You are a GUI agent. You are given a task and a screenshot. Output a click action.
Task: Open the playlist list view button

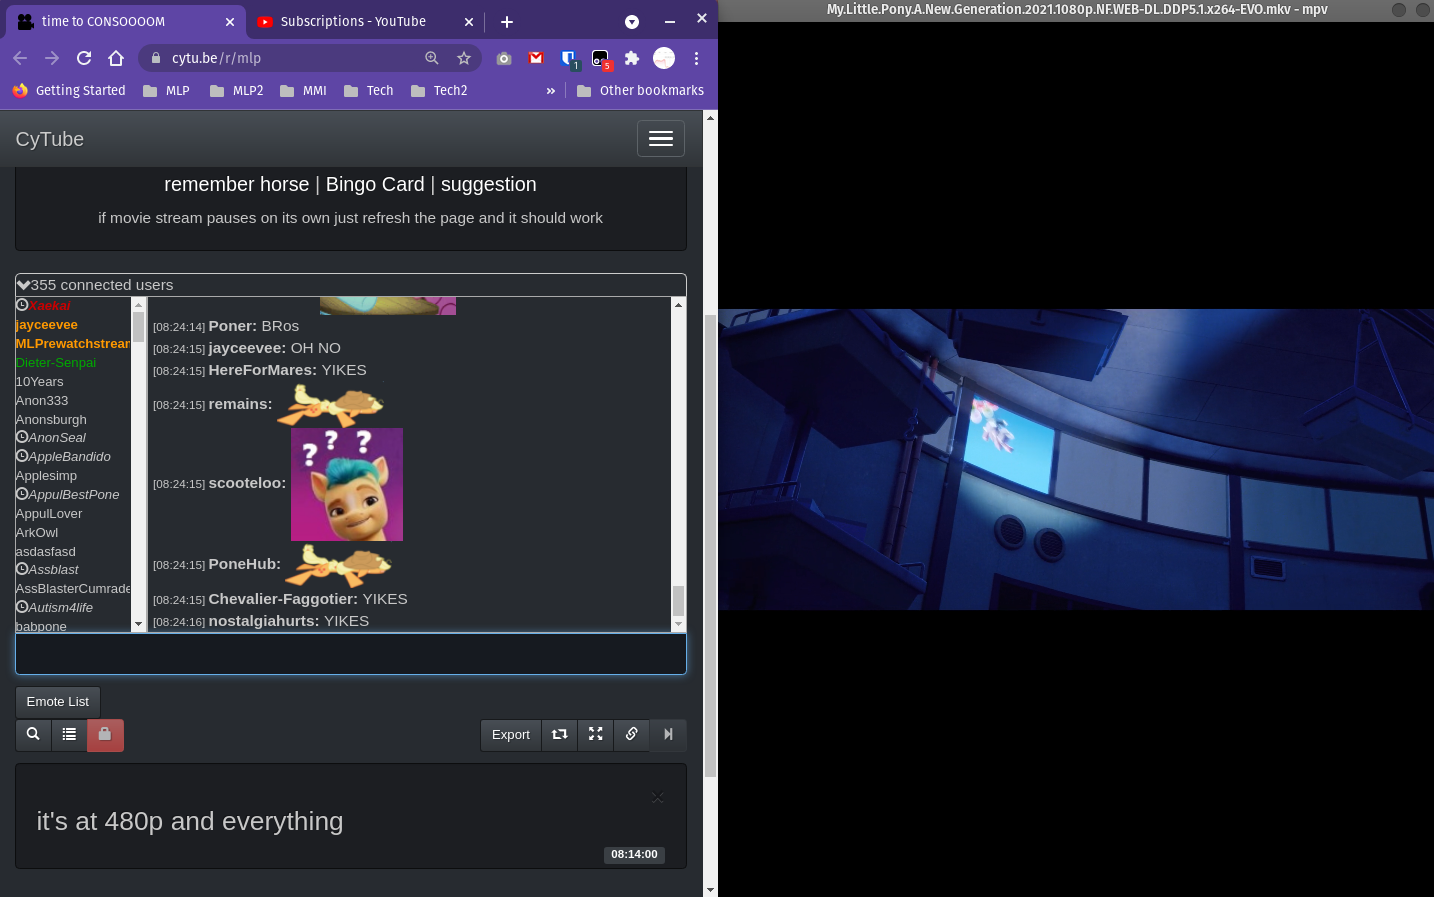[x=69, y=735]
